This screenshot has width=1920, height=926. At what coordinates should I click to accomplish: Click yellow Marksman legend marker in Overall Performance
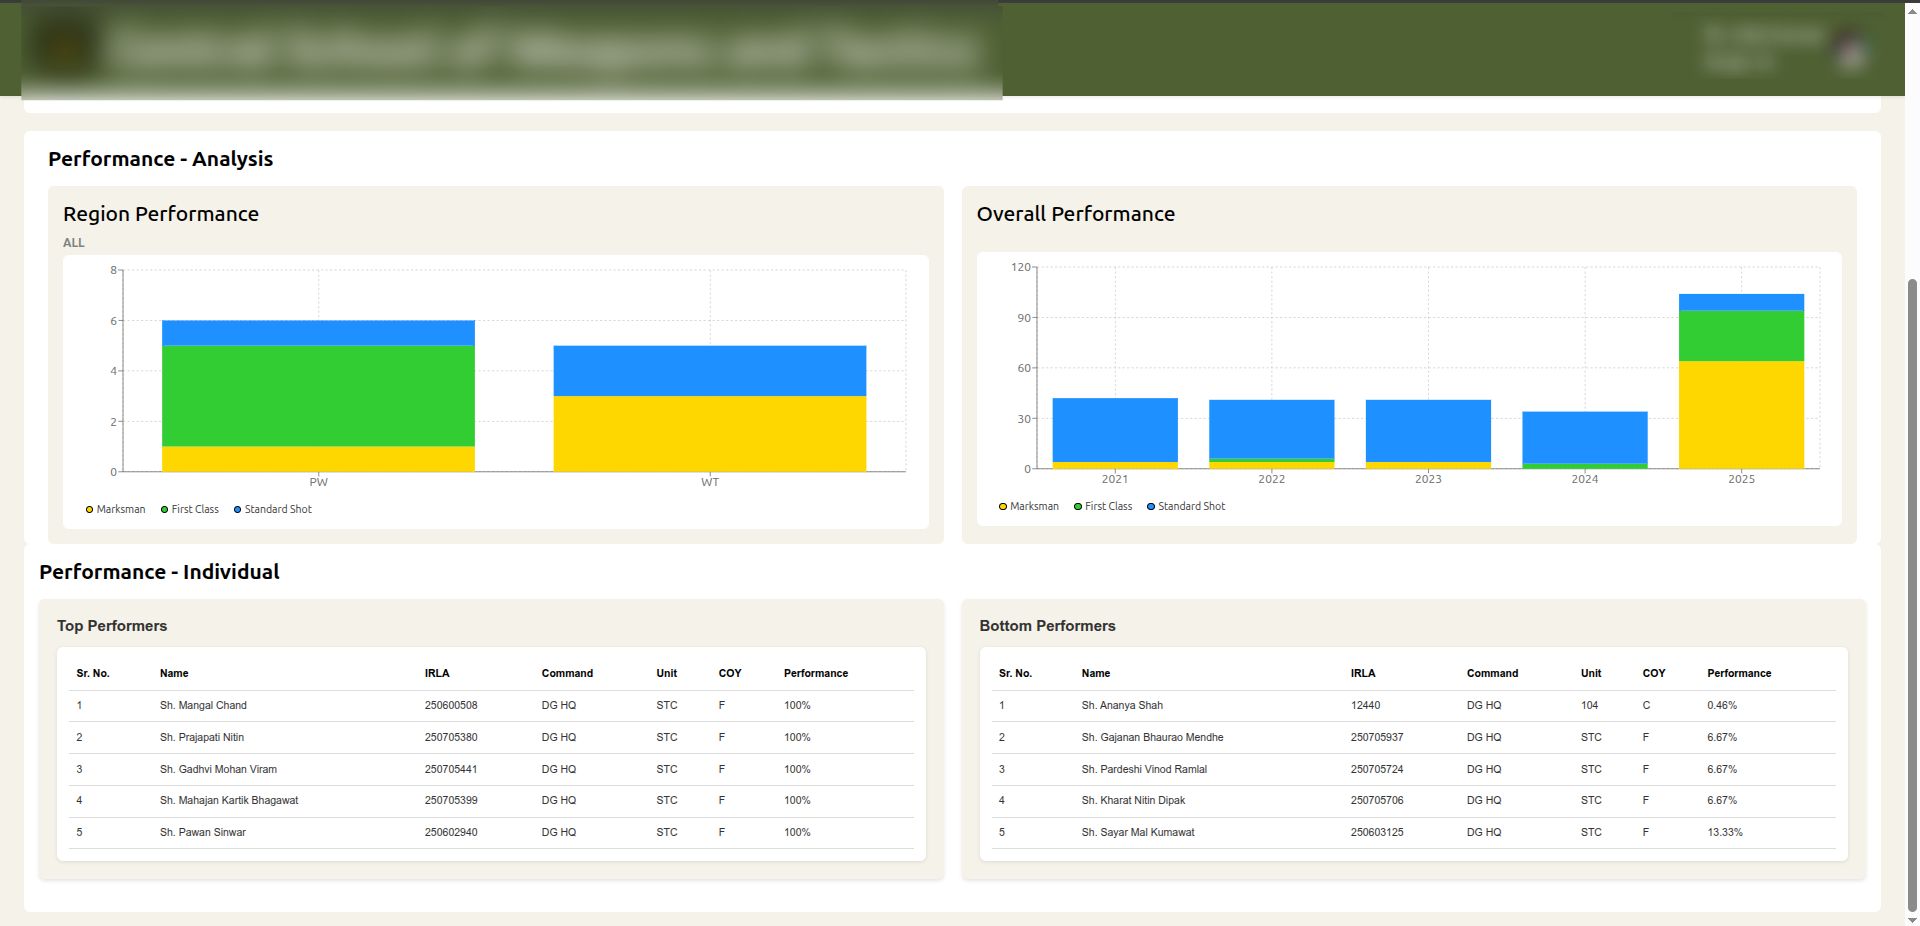tap(1003, 506)
